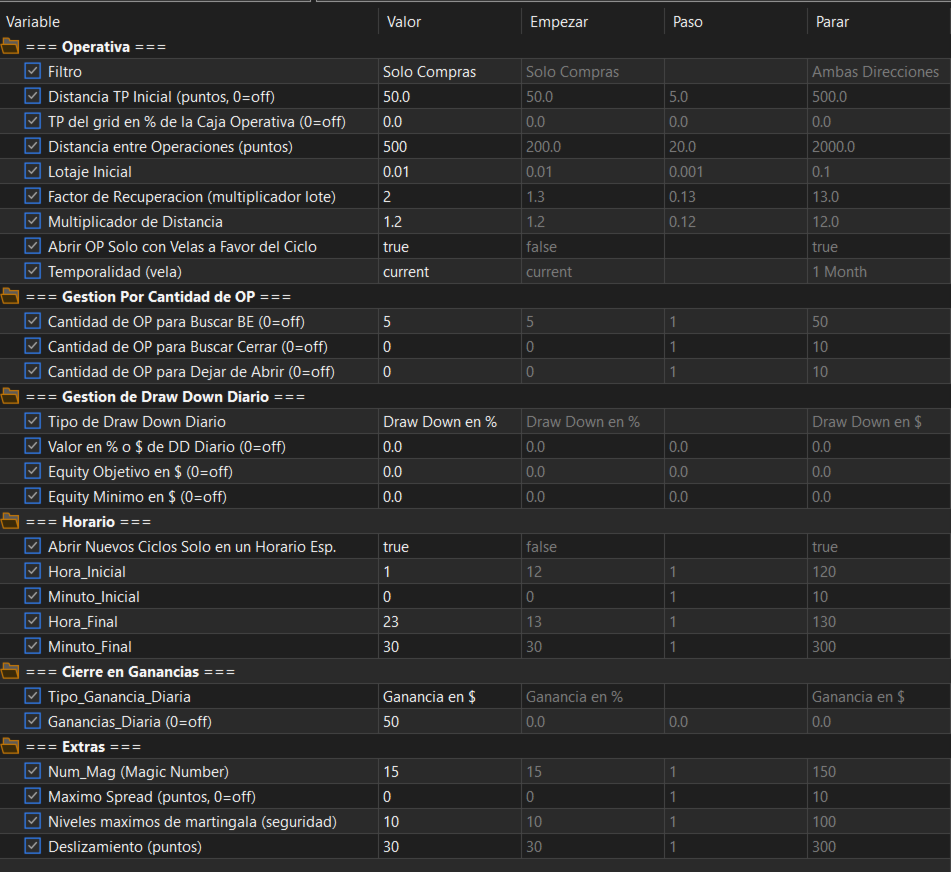Disable the Hora_Final parameter checkbox
Image resolution: width=951 pixels, height=872 pixels.
click(x=33, y=622)
